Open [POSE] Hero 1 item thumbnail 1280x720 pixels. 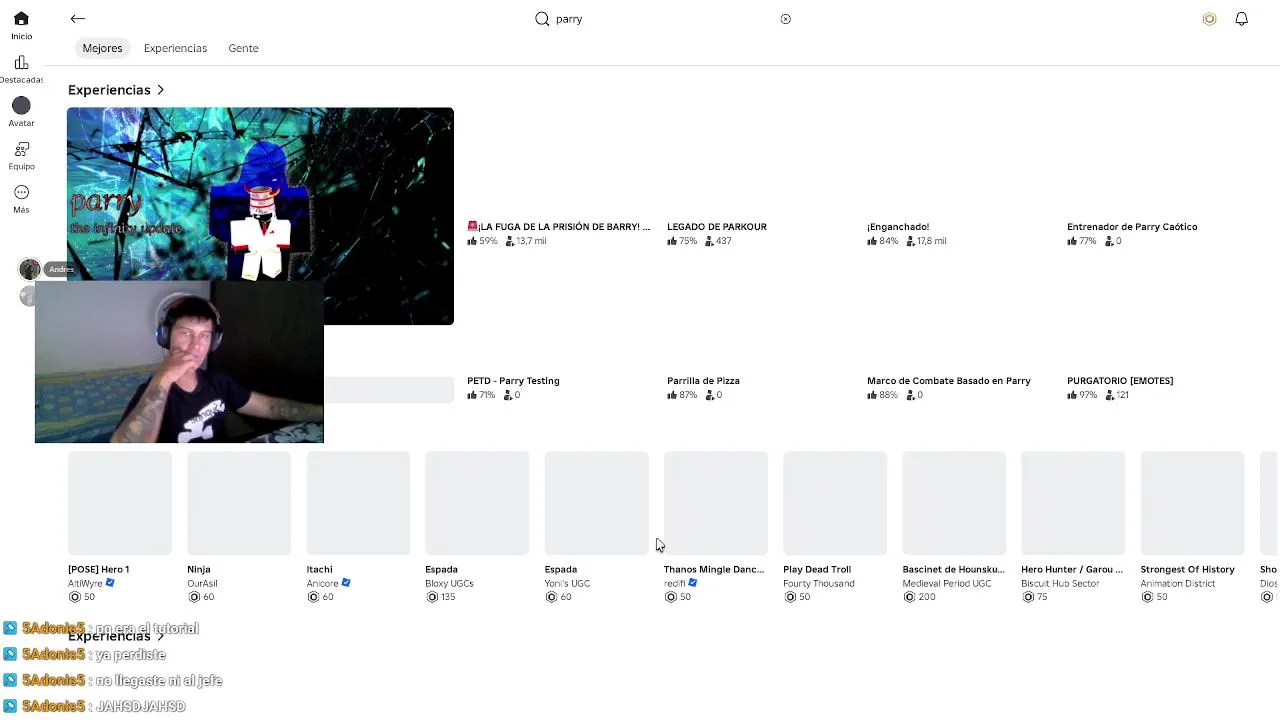coord(120,503)
